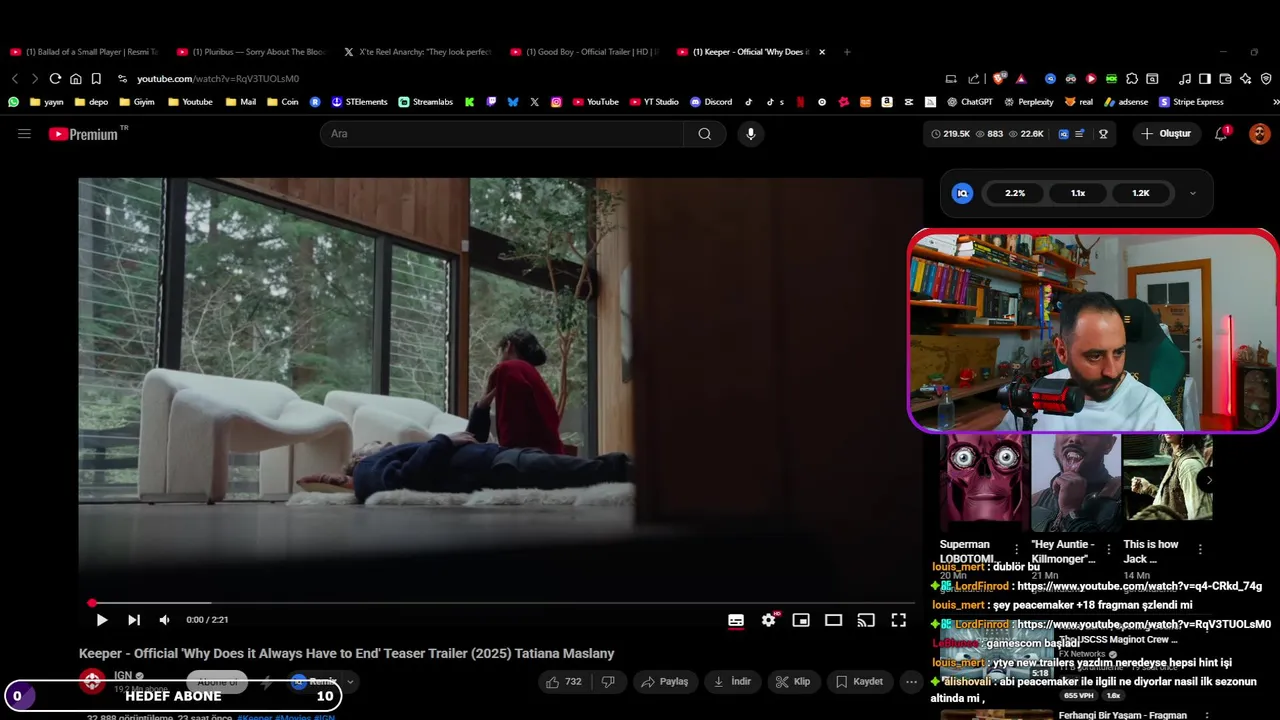
Task: Search with voice microphone
Action: coord(751,134)
